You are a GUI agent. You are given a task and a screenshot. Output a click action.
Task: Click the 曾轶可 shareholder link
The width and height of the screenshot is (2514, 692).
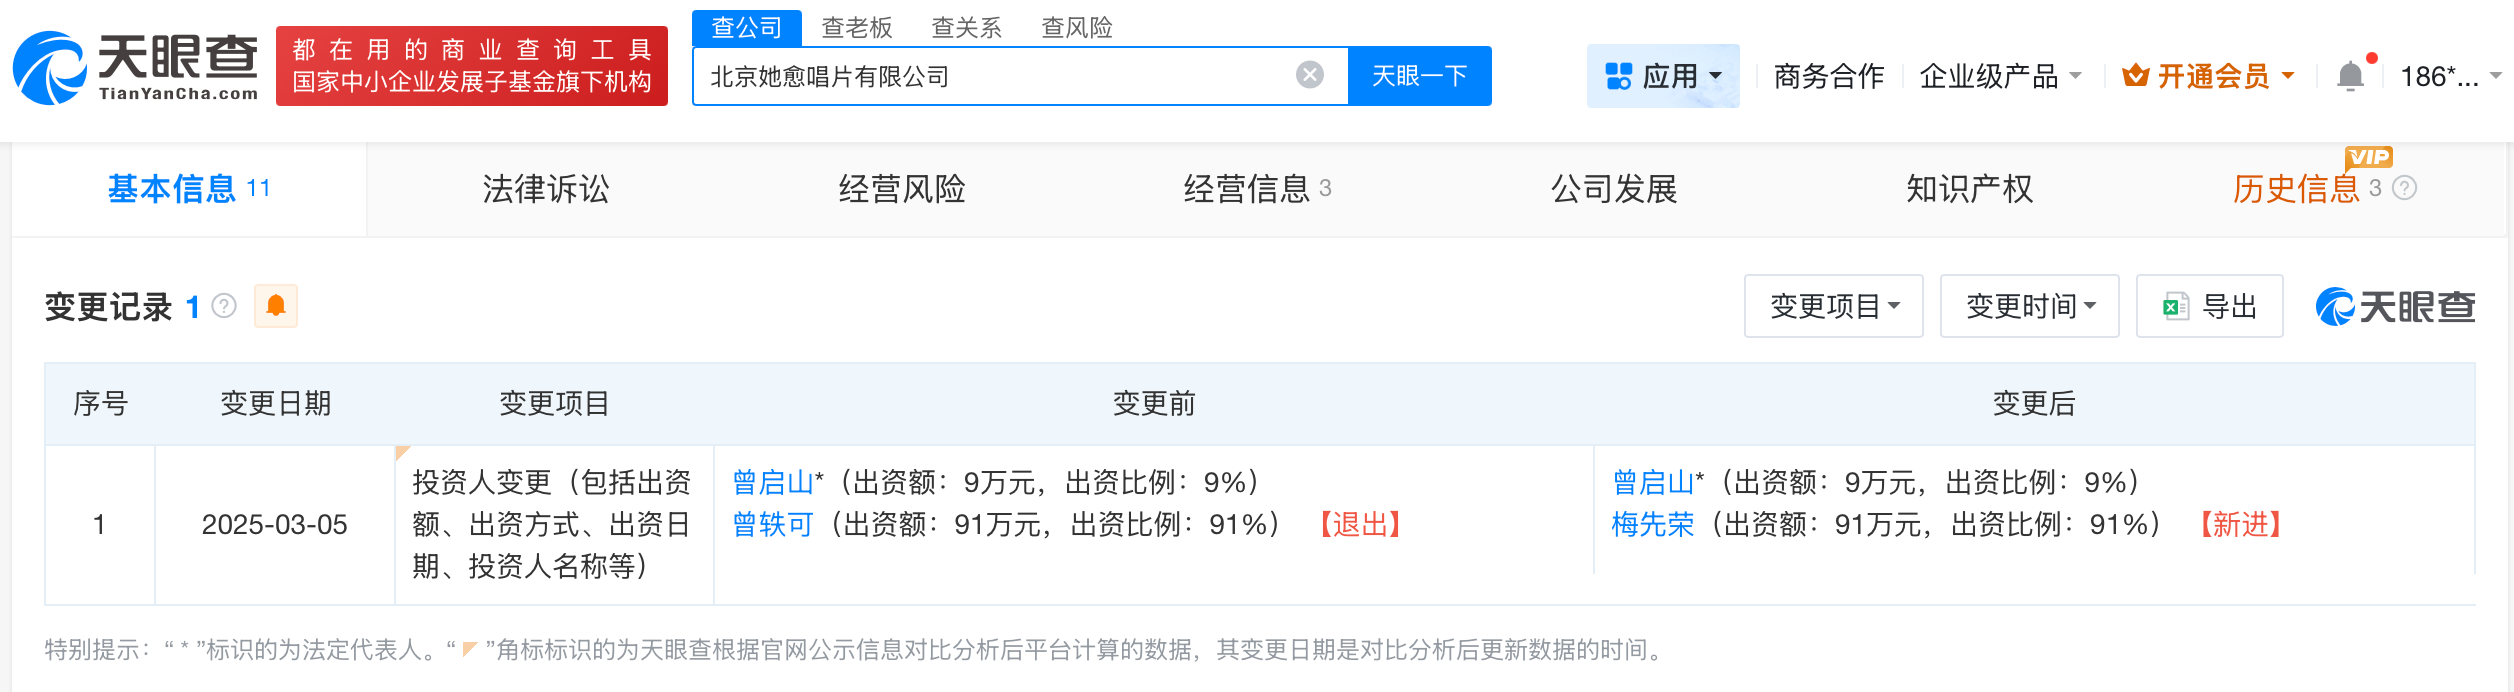pyautogui.click(x=772, y=524)
